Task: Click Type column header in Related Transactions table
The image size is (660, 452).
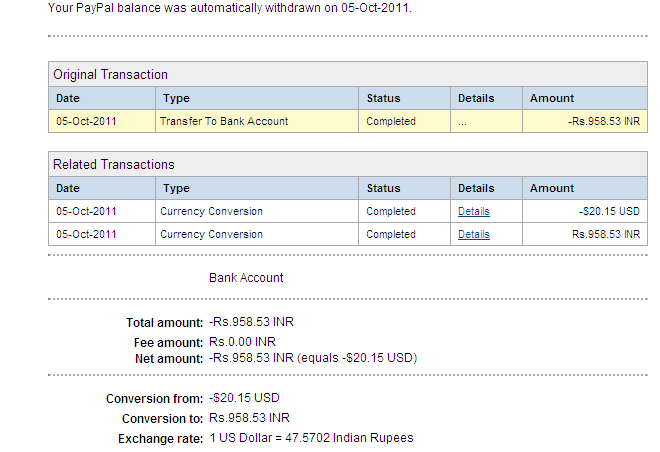Action: click(176, 188)
